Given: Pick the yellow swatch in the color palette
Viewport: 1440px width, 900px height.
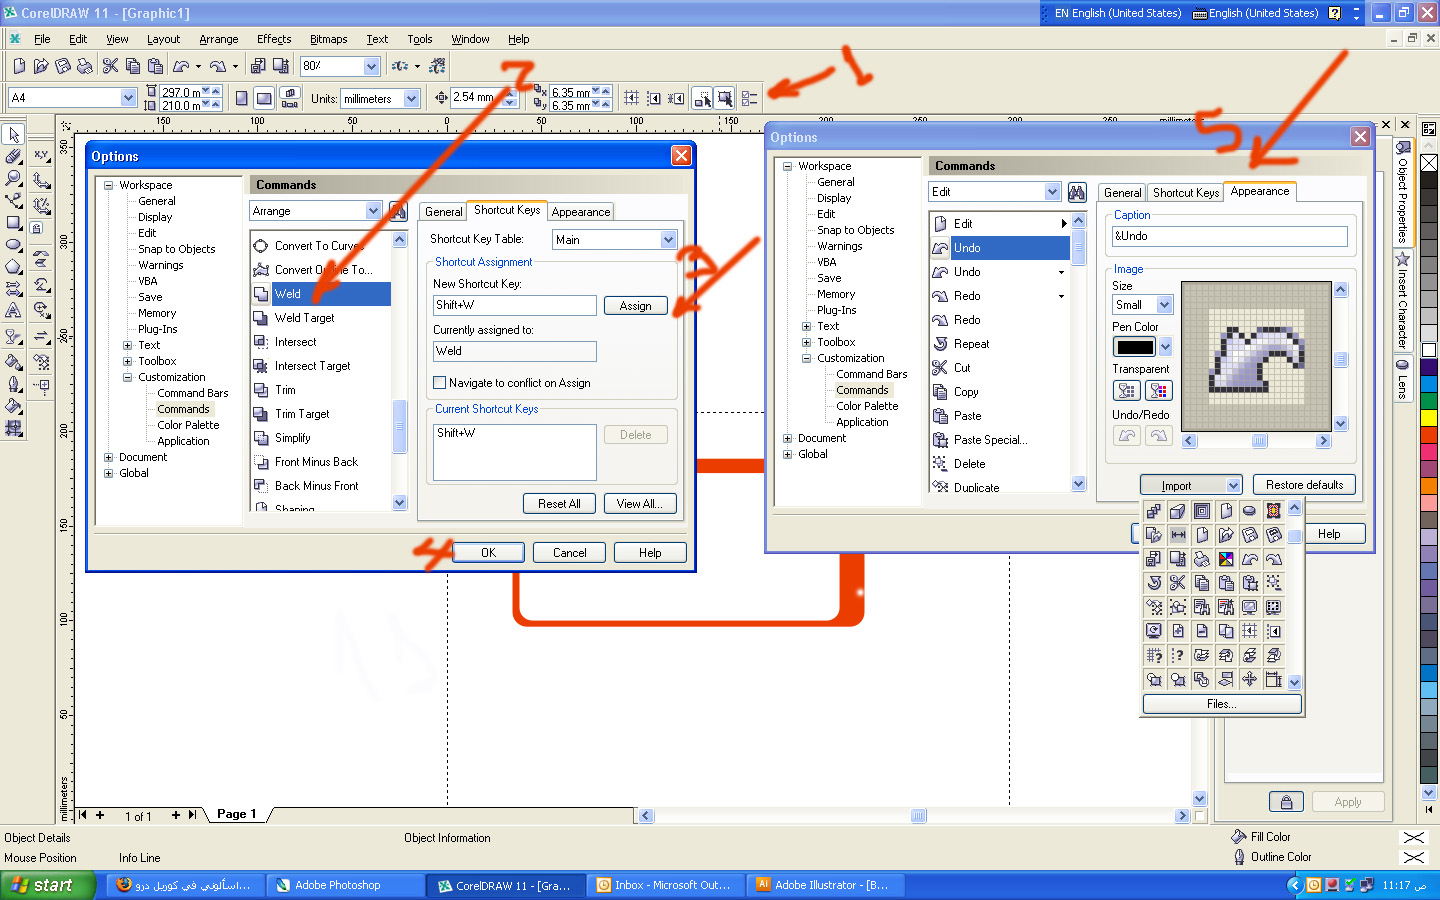Looking at the screenshot, I should (1429, 416).
